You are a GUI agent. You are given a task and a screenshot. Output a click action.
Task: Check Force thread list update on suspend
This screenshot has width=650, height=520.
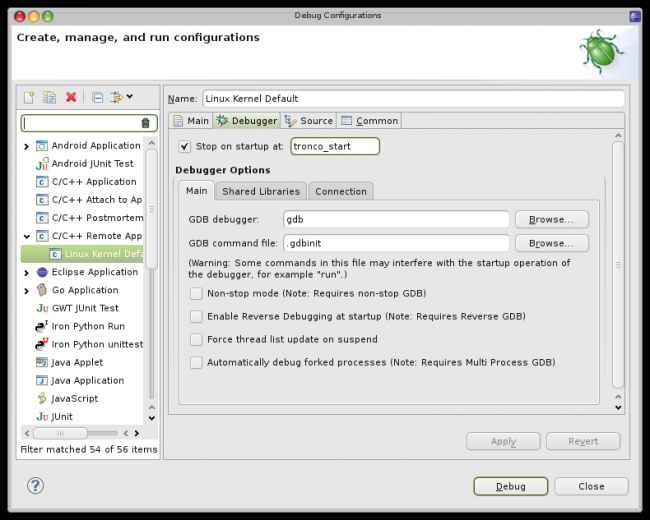[196, 340]
